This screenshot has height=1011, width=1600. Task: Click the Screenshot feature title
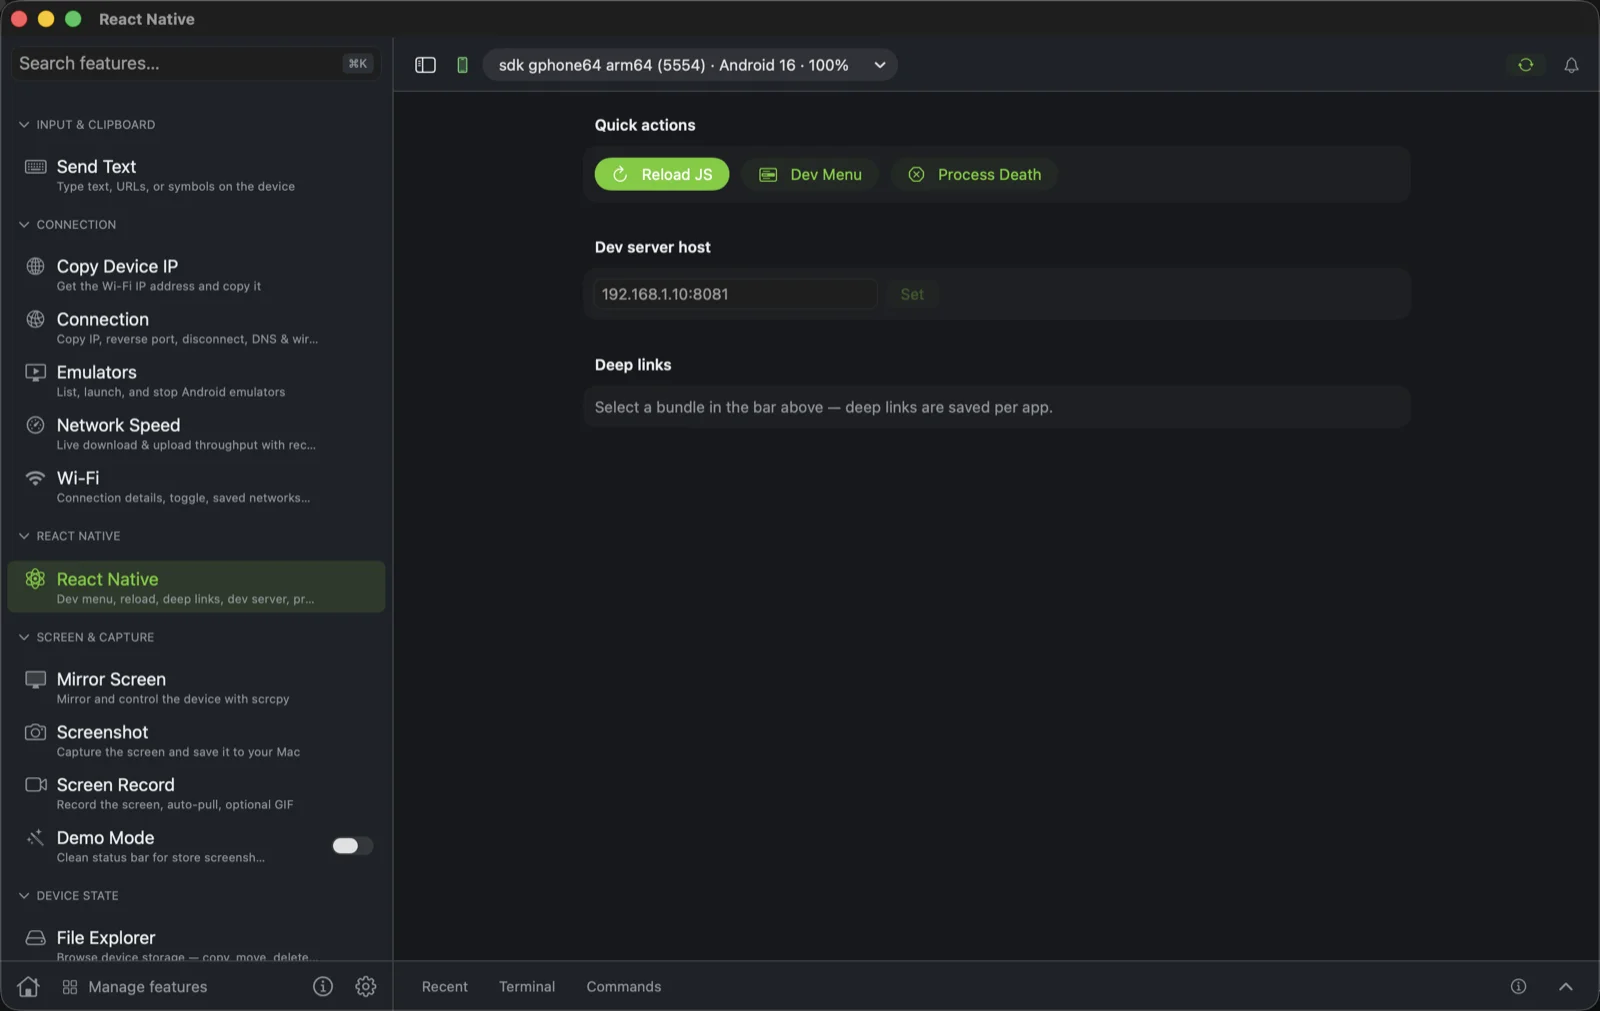coord(102,732)
